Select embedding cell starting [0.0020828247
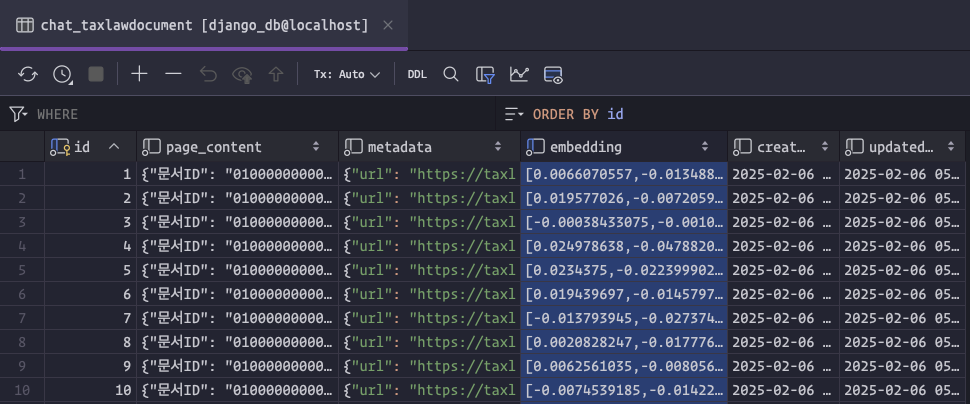The width and height of the screenshot is (970, 404). (x=624, y=342)
